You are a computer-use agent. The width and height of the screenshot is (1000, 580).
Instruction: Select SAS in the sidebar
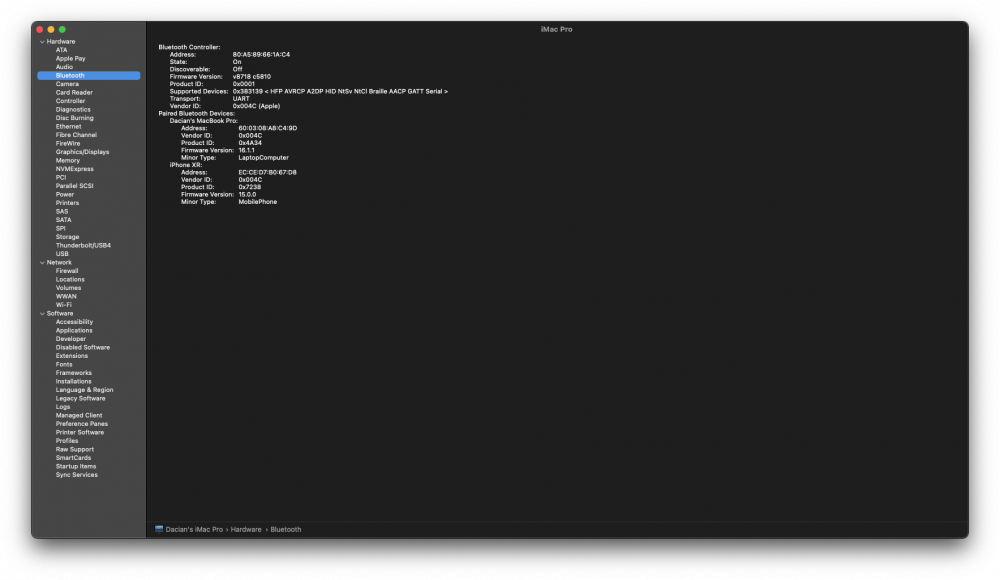[62, 211]
